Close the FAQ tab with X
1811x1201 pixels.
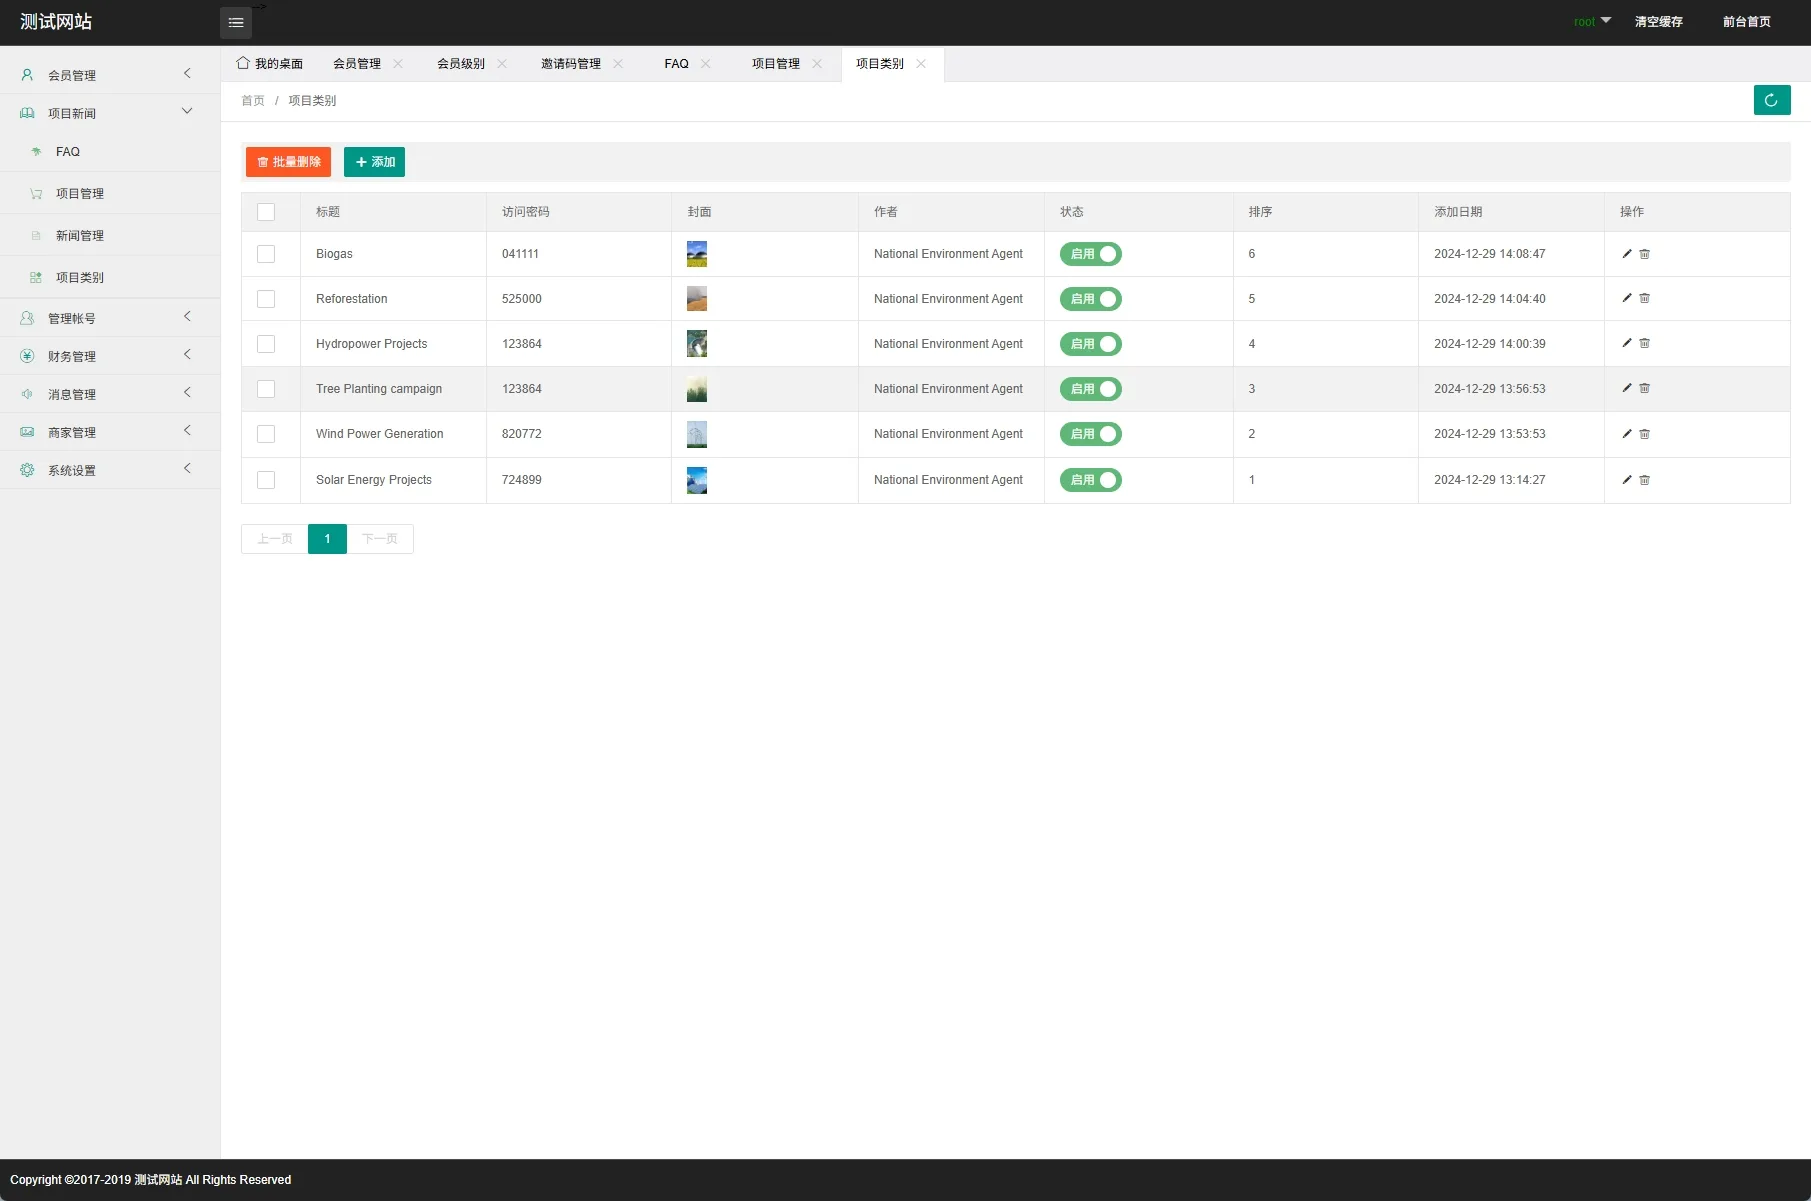pos(705,64)
